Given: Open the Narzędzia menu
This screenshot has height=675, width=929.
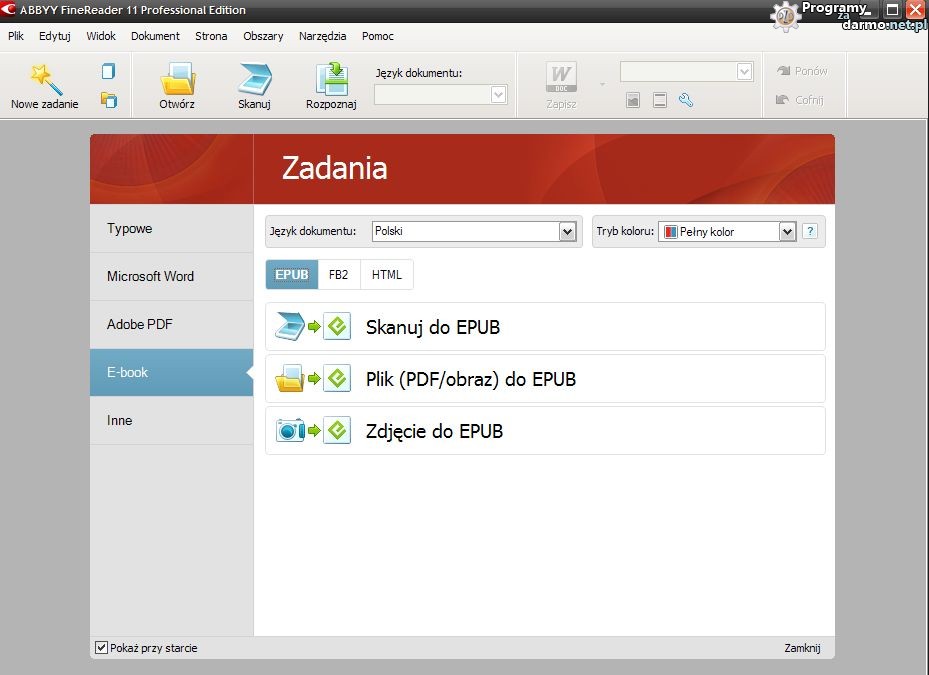Looking at the screenshot, I should pos(322,36).
